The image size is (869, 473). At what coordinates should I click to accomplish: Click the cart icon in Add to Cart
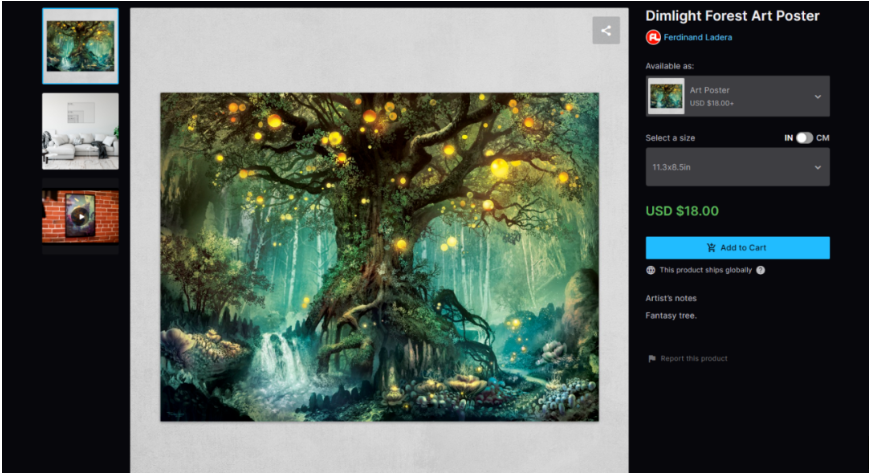711,248
